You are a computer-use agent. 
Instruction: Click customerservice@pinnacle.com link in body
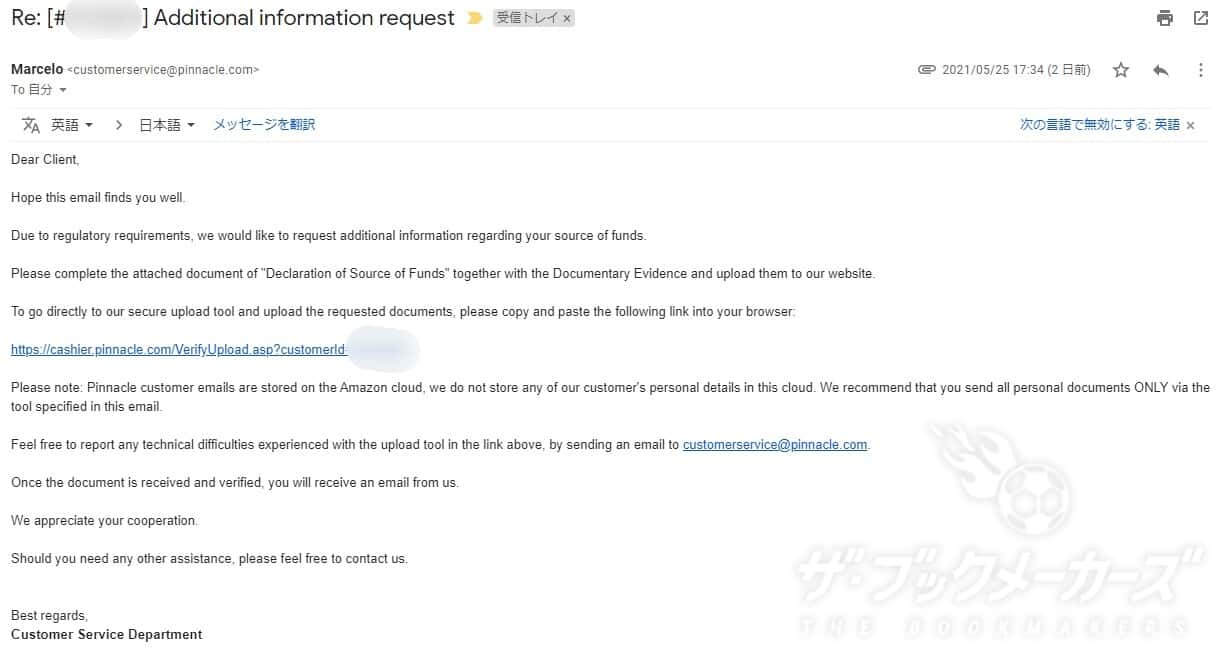coord(775,445)
